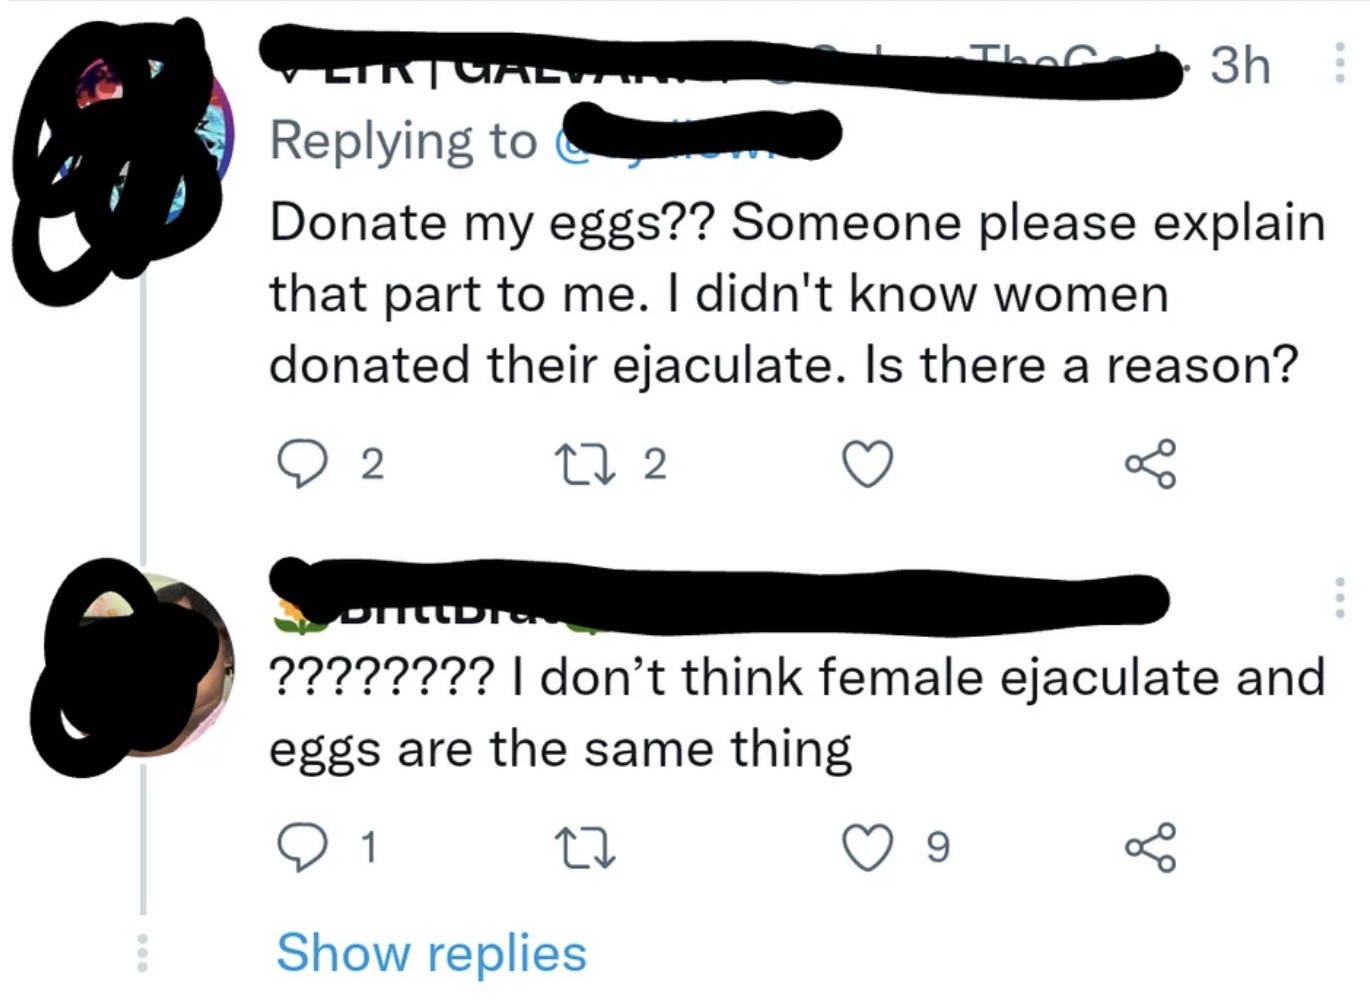Image resolution: width=1370 pixels, height=1006 pixels.
Task: Share BrittBrat's tweet
Action: coord(1150,849)
